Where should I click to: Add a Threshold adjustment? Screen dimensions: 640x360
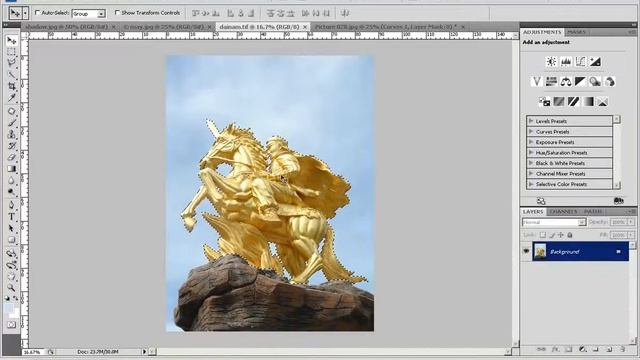(573, 101)
